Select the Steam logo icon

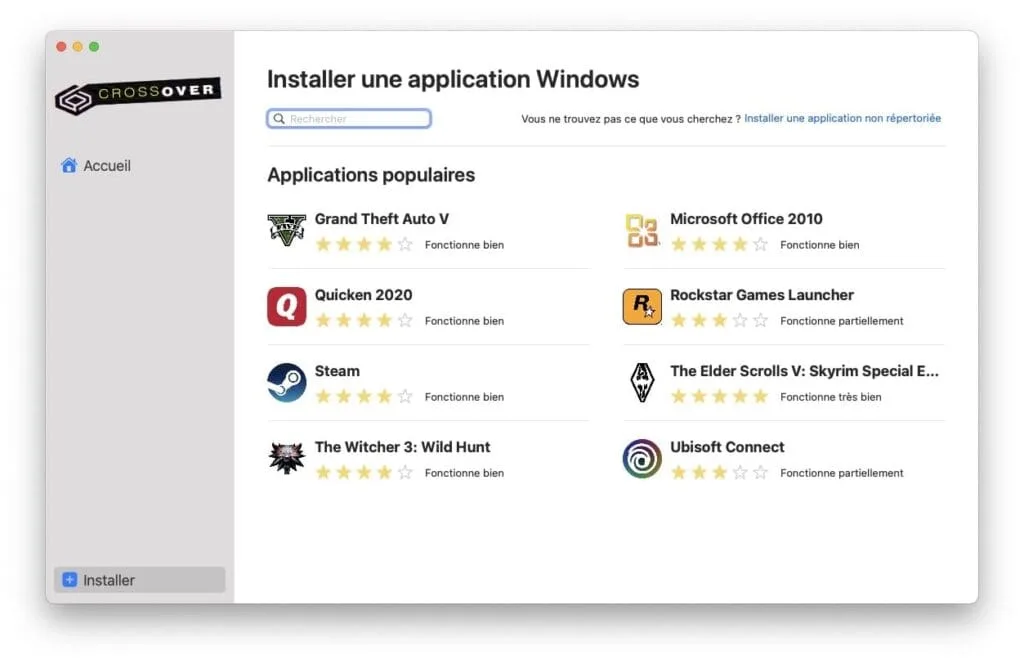pos(286,383)
